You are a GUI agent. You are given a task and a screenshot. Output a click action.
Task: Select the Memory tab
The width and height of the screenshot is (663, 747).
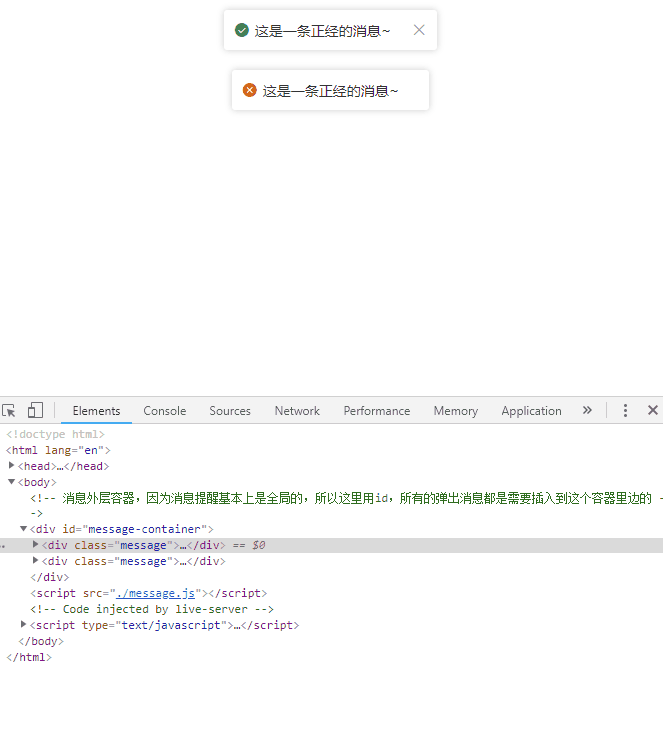(456, 411)
